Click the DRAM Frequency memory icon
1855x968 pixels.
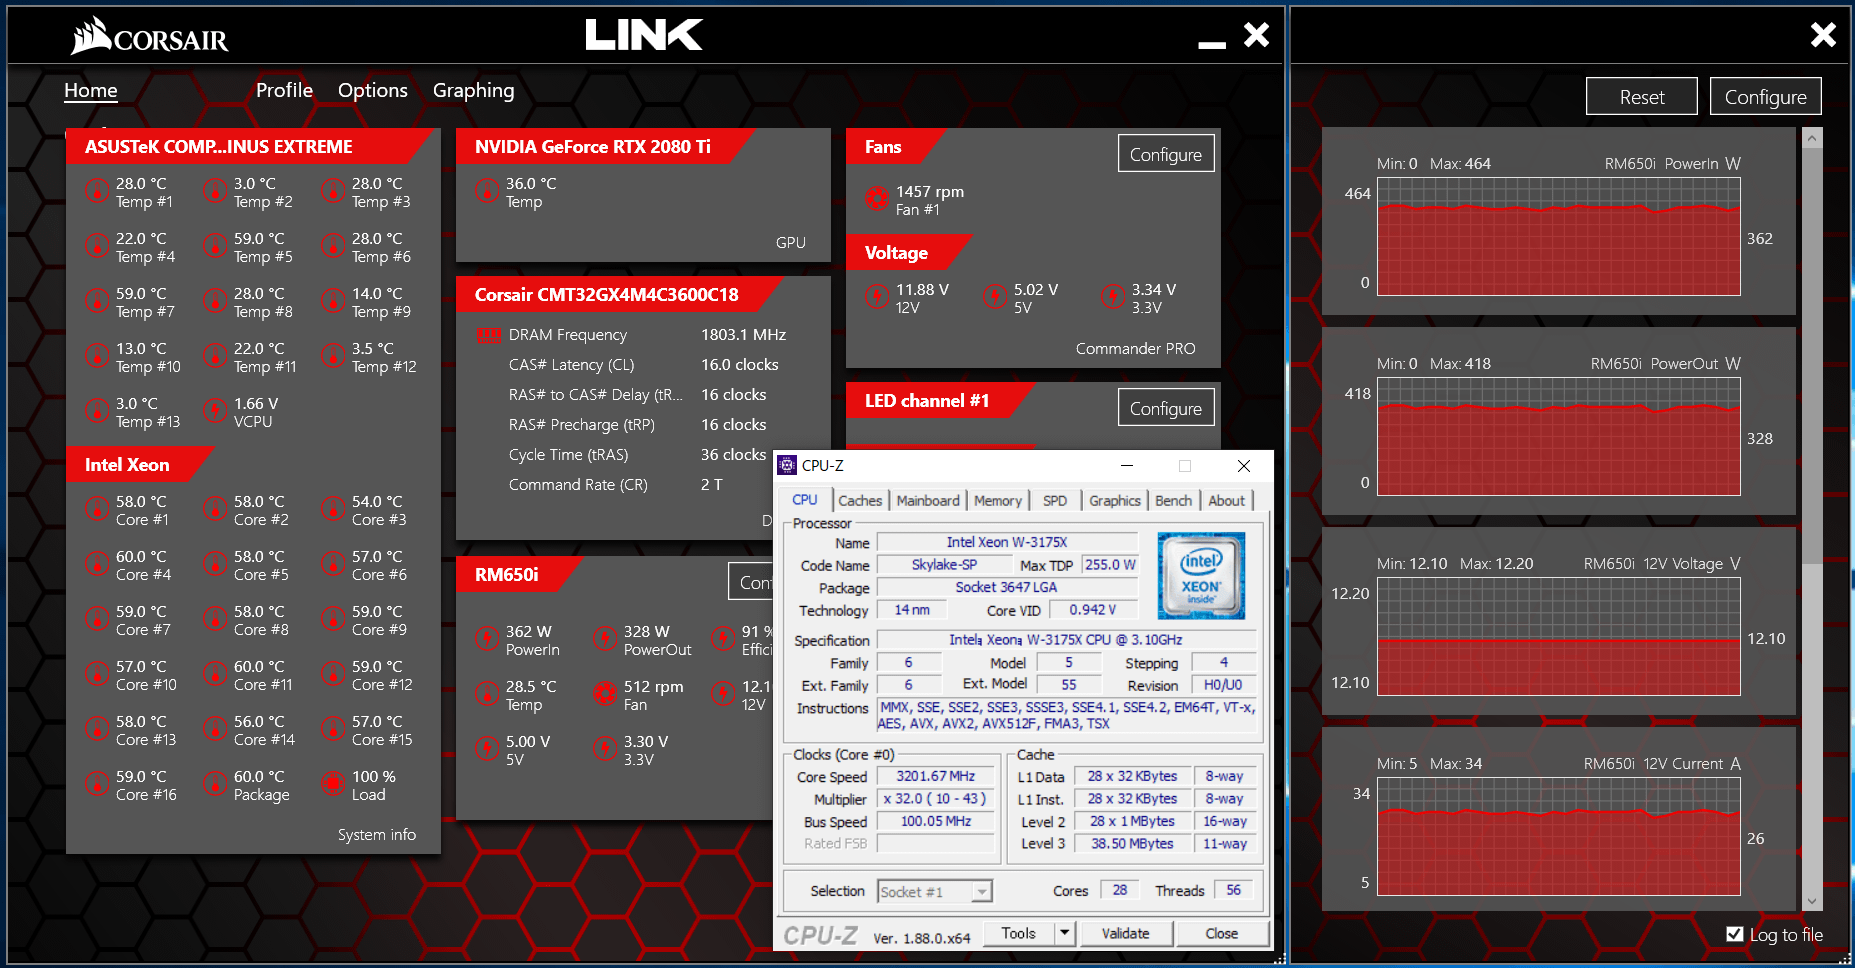point(489,335)
